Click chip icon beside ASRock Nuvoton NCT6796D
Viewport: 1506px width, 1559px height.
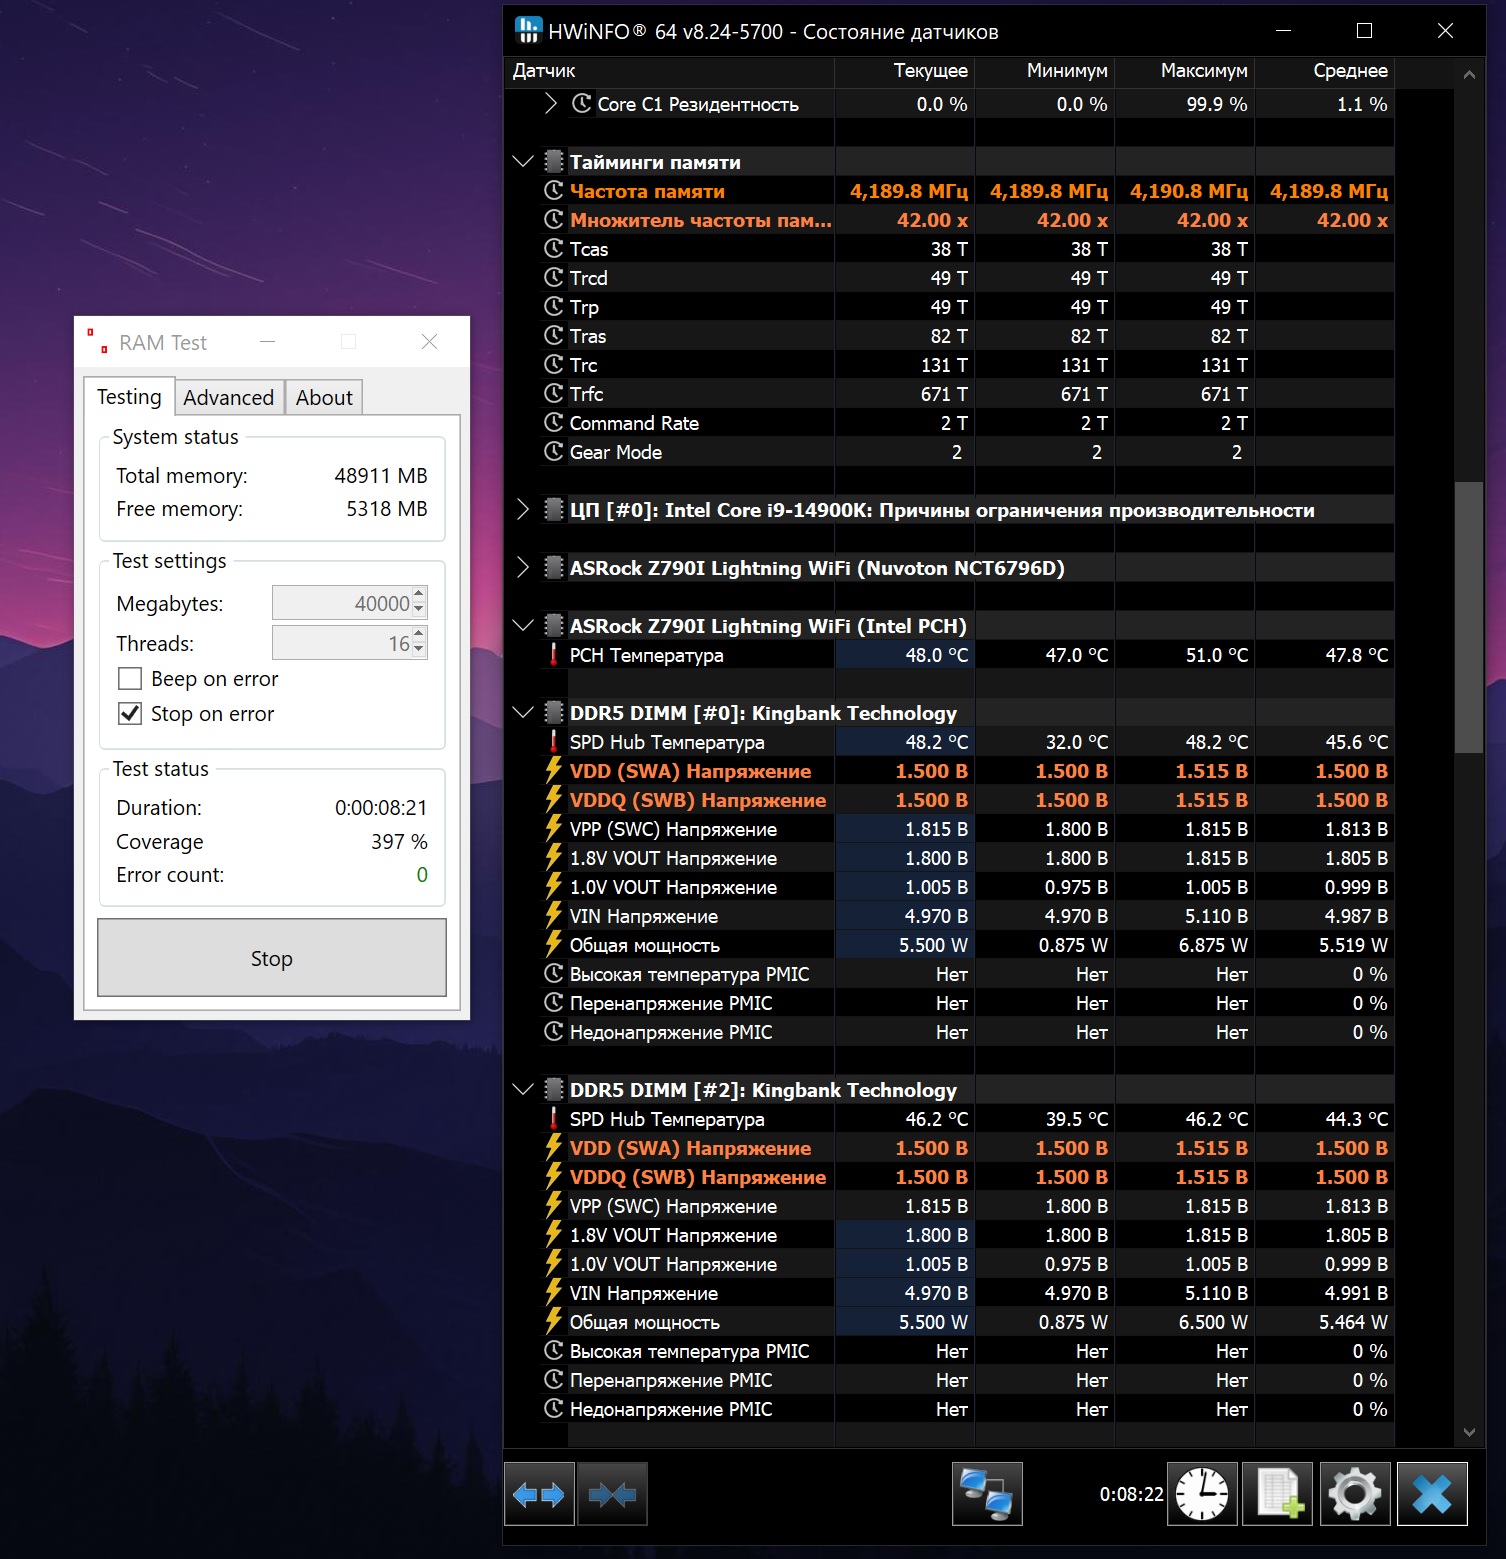(x=553, y=567)
